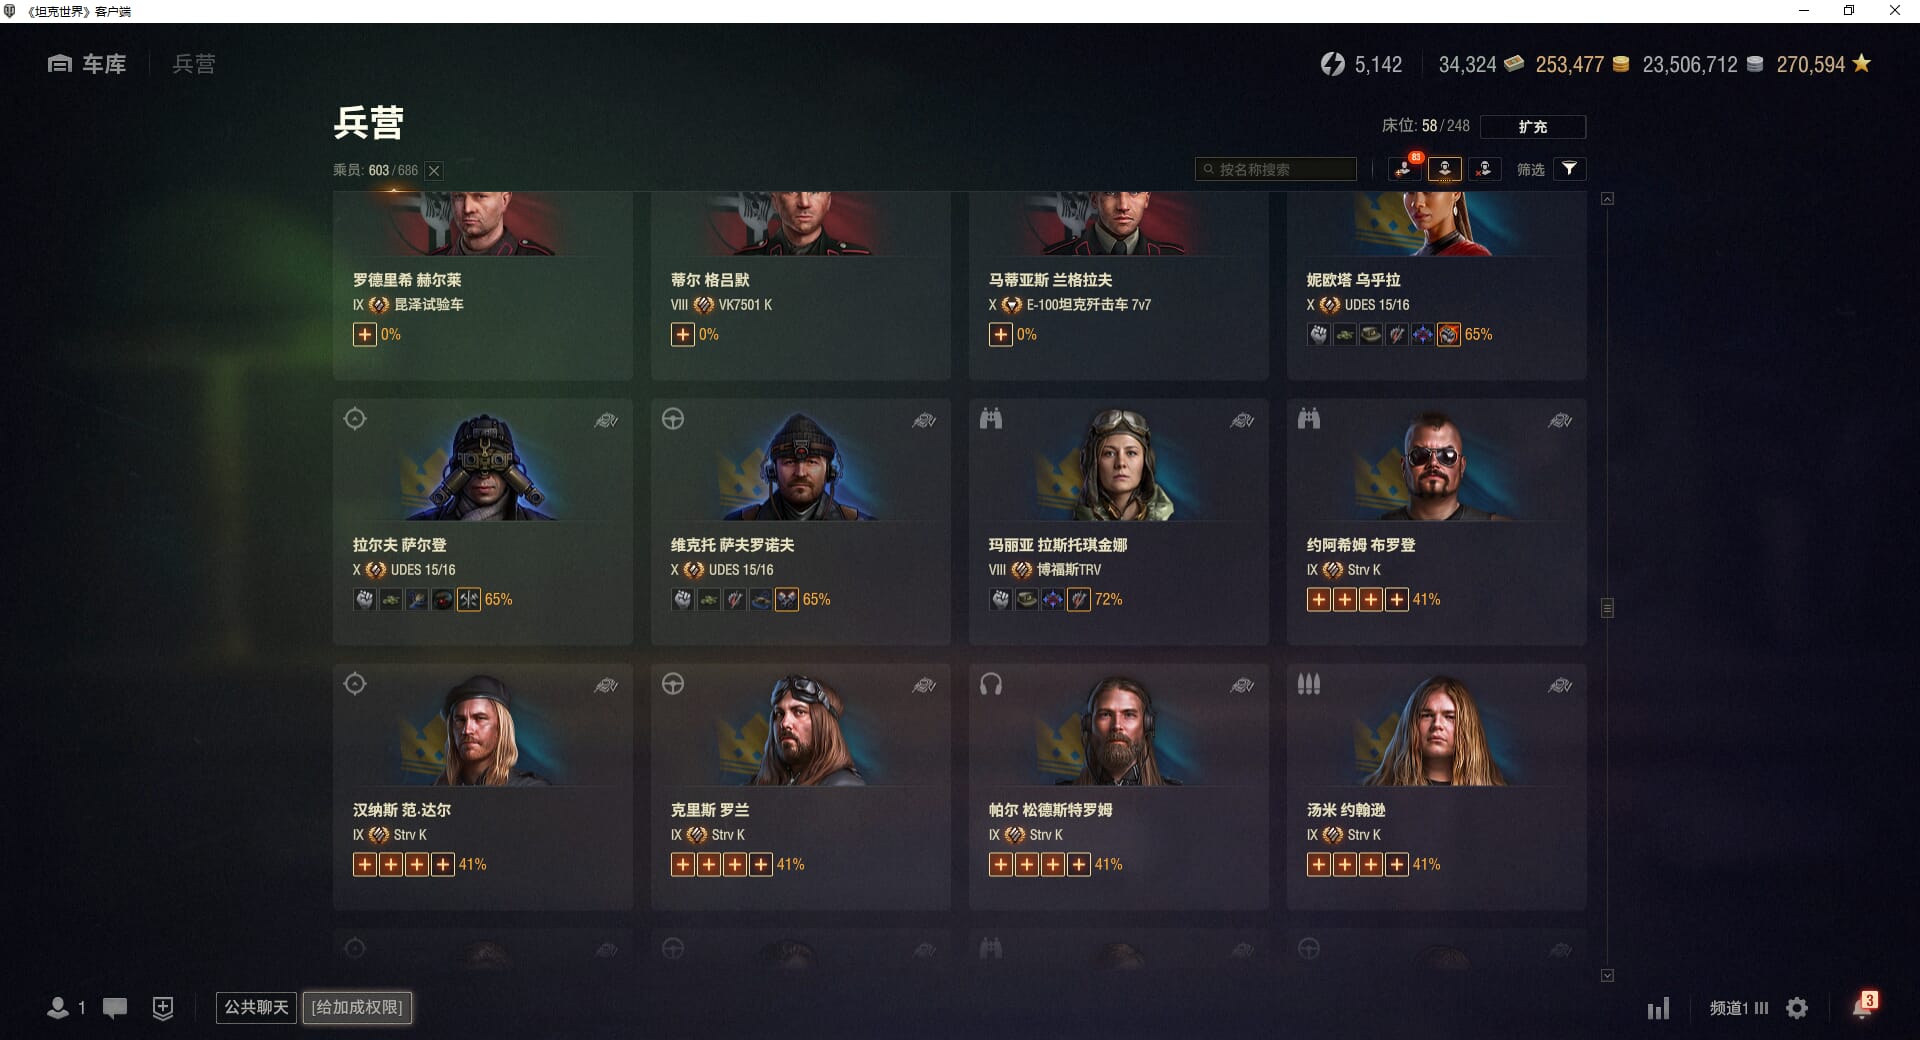
Task: Open the 公共聊天 public chat
Action: (256, 1007)
